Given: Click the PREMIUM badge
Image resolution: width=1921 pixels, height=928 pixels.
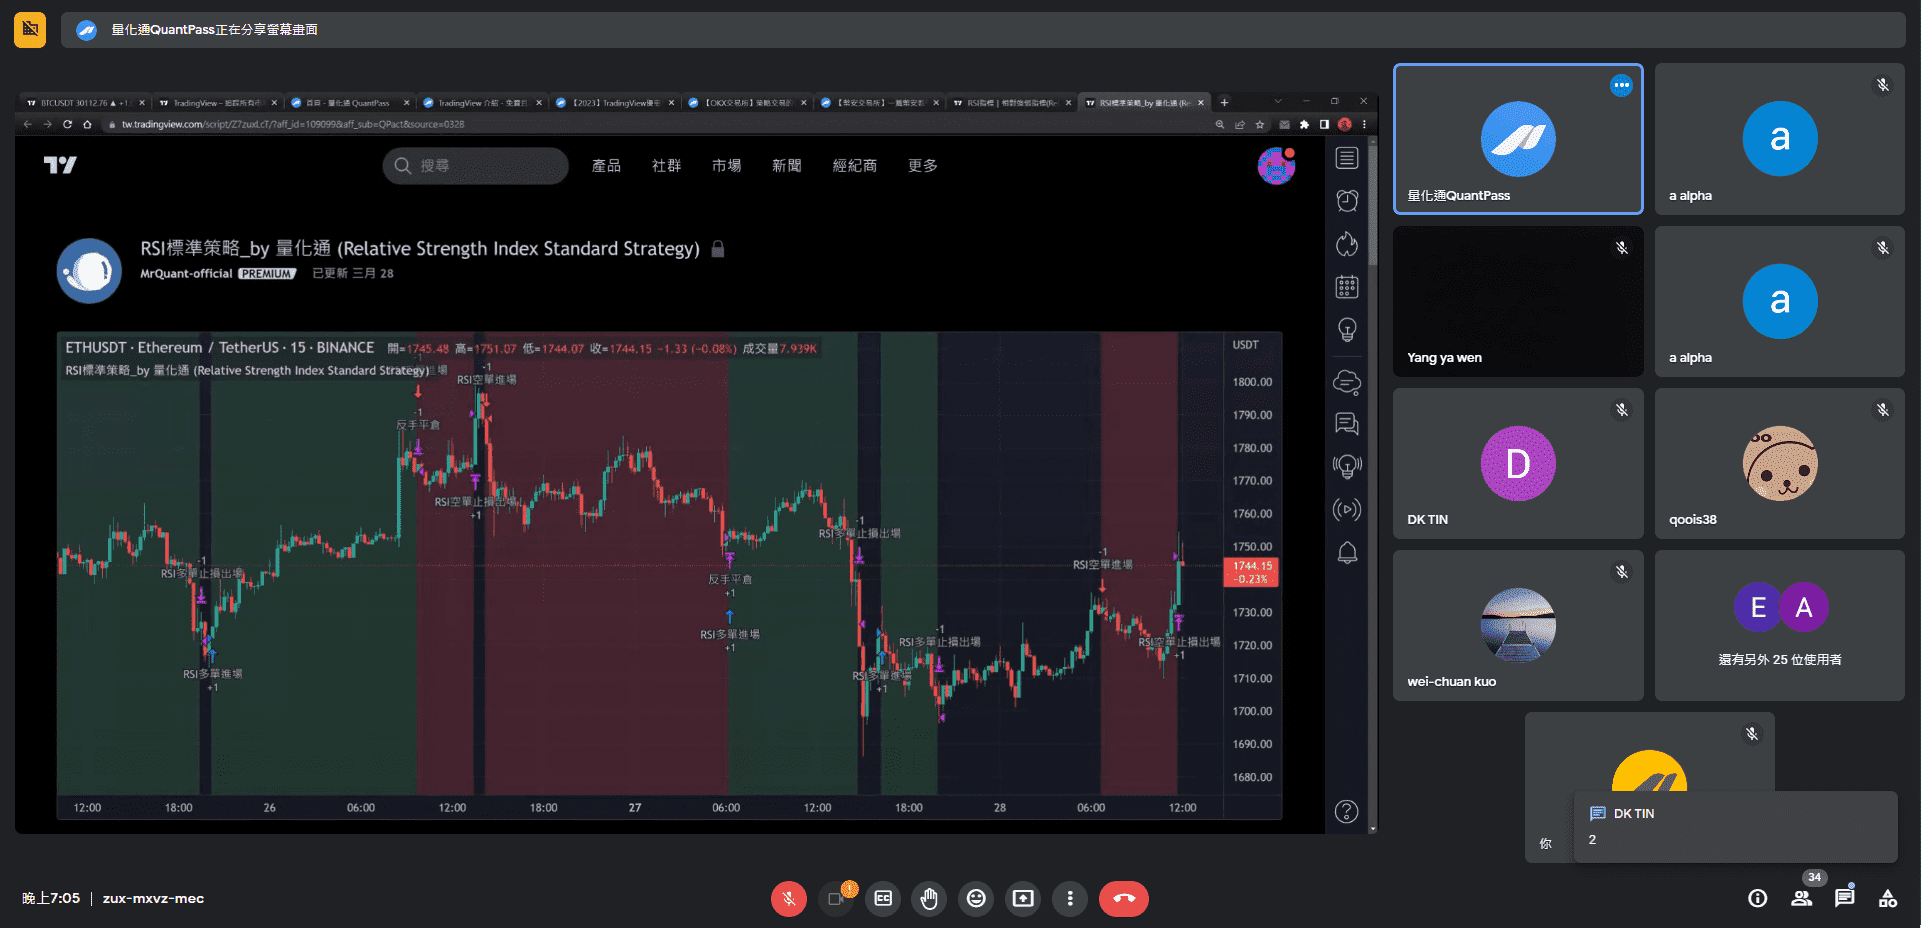Looking at the screenshot, I should (x=267, y=274).
